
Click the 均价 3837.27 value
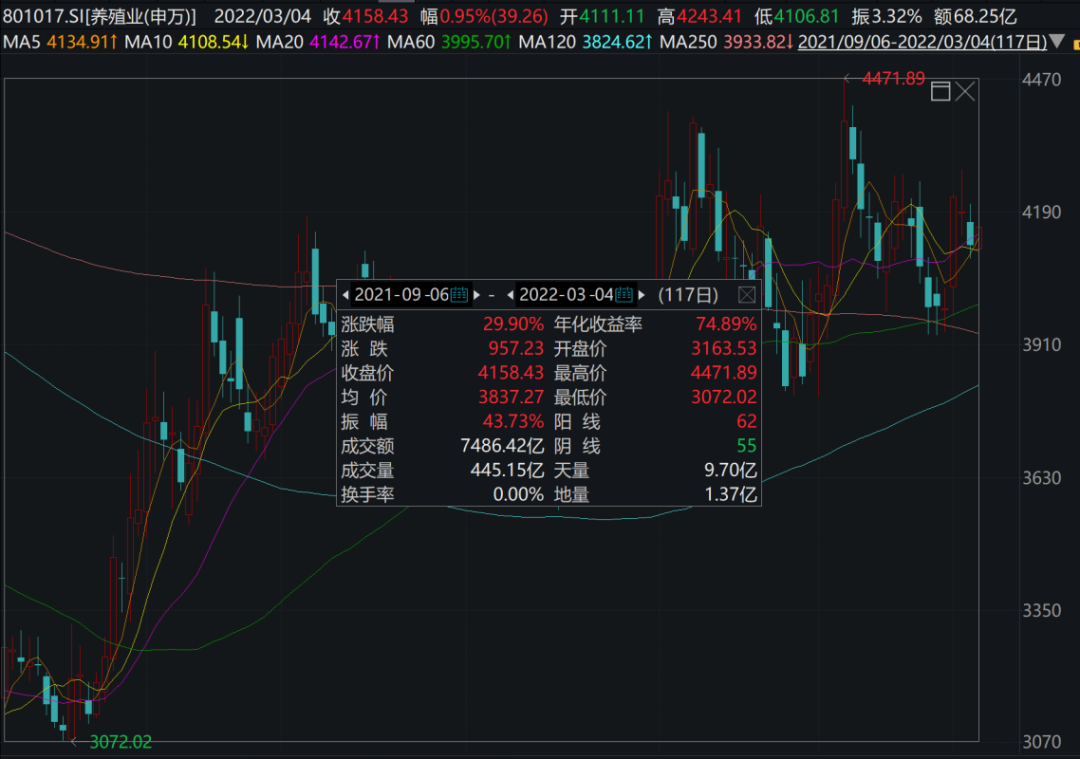(x=511, y=397)
